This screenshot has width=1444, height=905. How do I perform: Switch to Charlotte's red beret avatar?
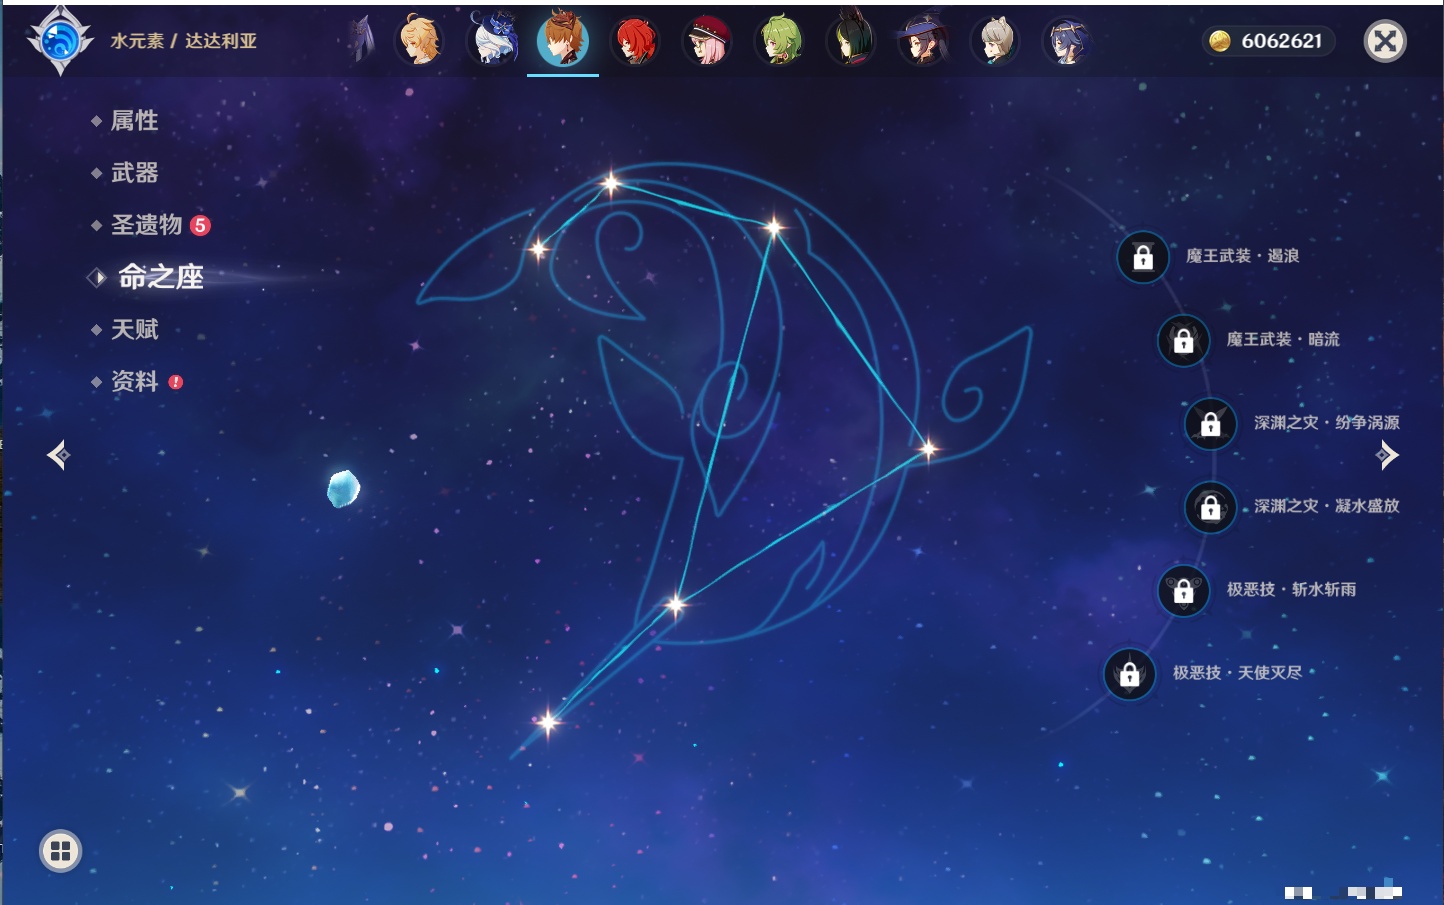point(707,41)
